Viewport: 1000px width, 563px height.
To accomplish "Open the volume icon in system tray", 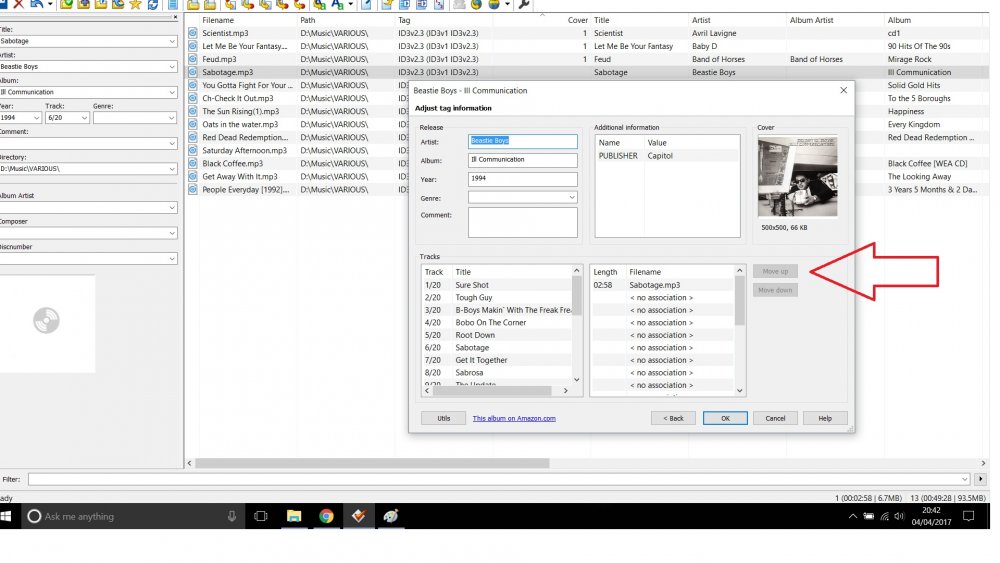I will point(899,516).
